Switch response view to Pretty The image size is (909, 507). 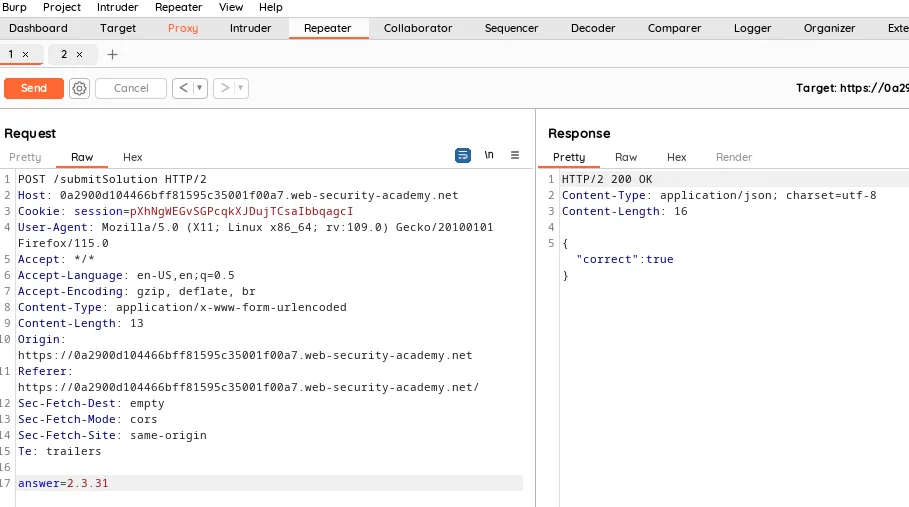(x=569, y=158)
